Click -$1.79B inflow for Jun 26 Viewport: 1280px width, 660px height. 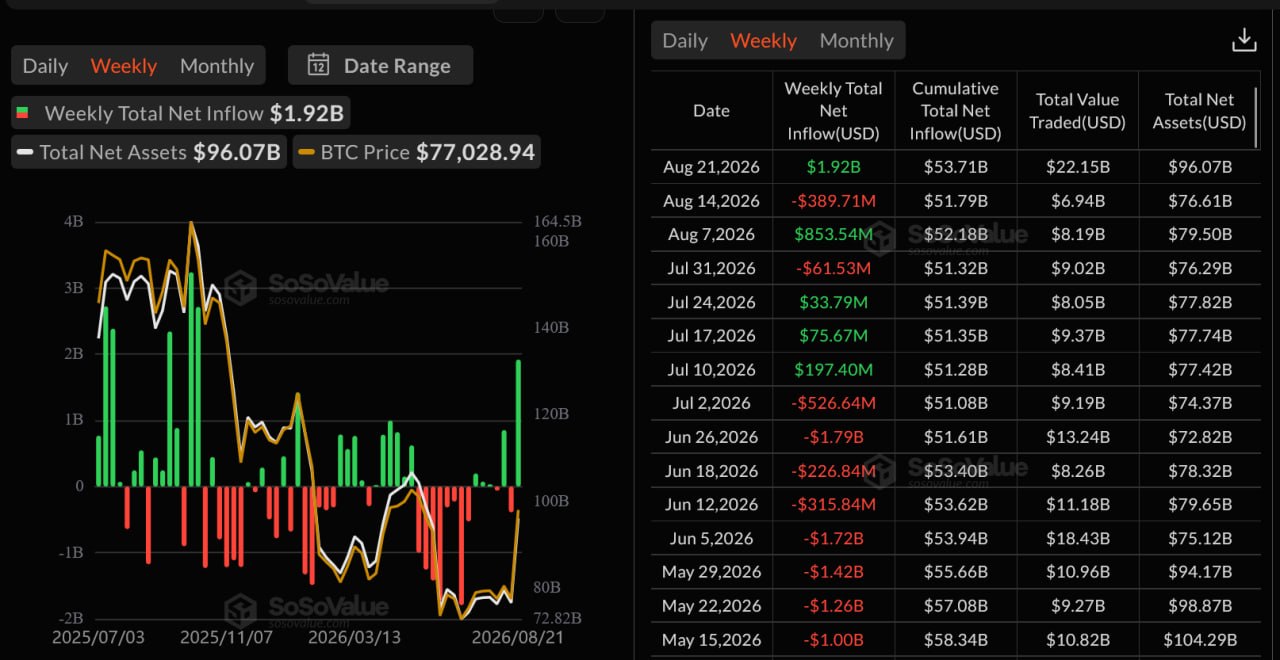(833, 437)
